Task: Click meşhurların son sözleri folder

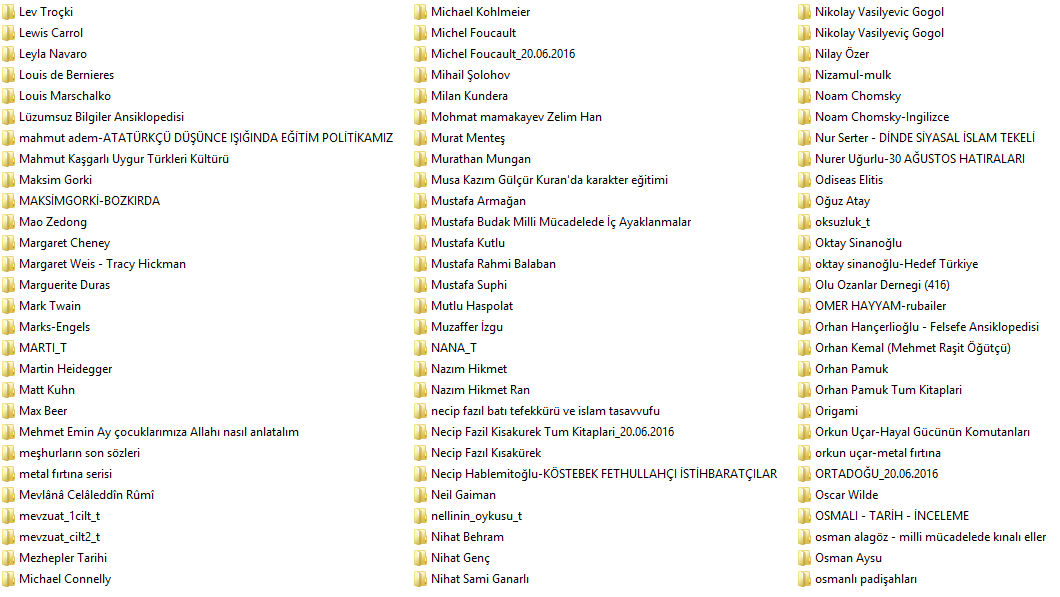Action: pos(79,453)
